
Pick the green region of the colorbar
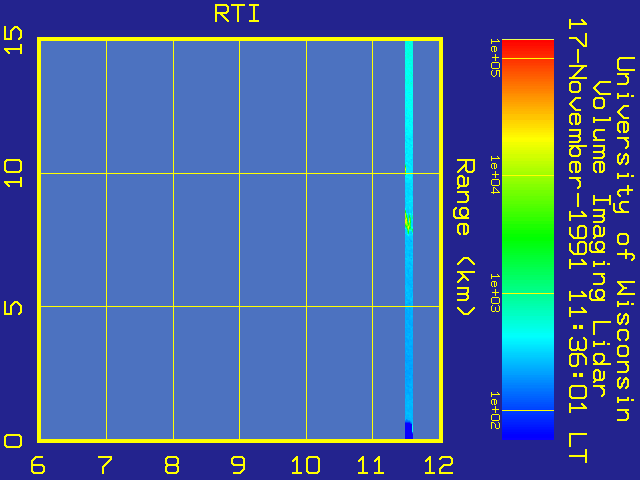pyautogui.click(x=528, y=237)
